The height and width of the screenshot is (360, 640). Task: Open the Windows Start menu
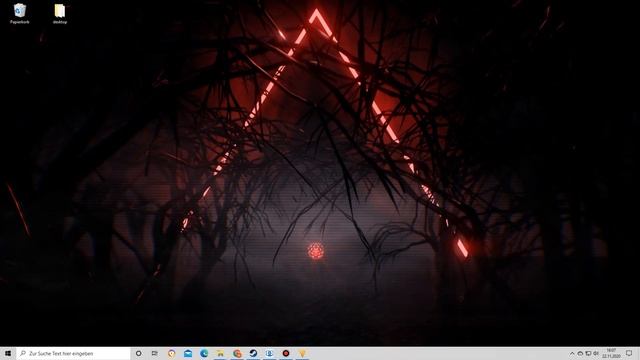click(x=8, y=353)
